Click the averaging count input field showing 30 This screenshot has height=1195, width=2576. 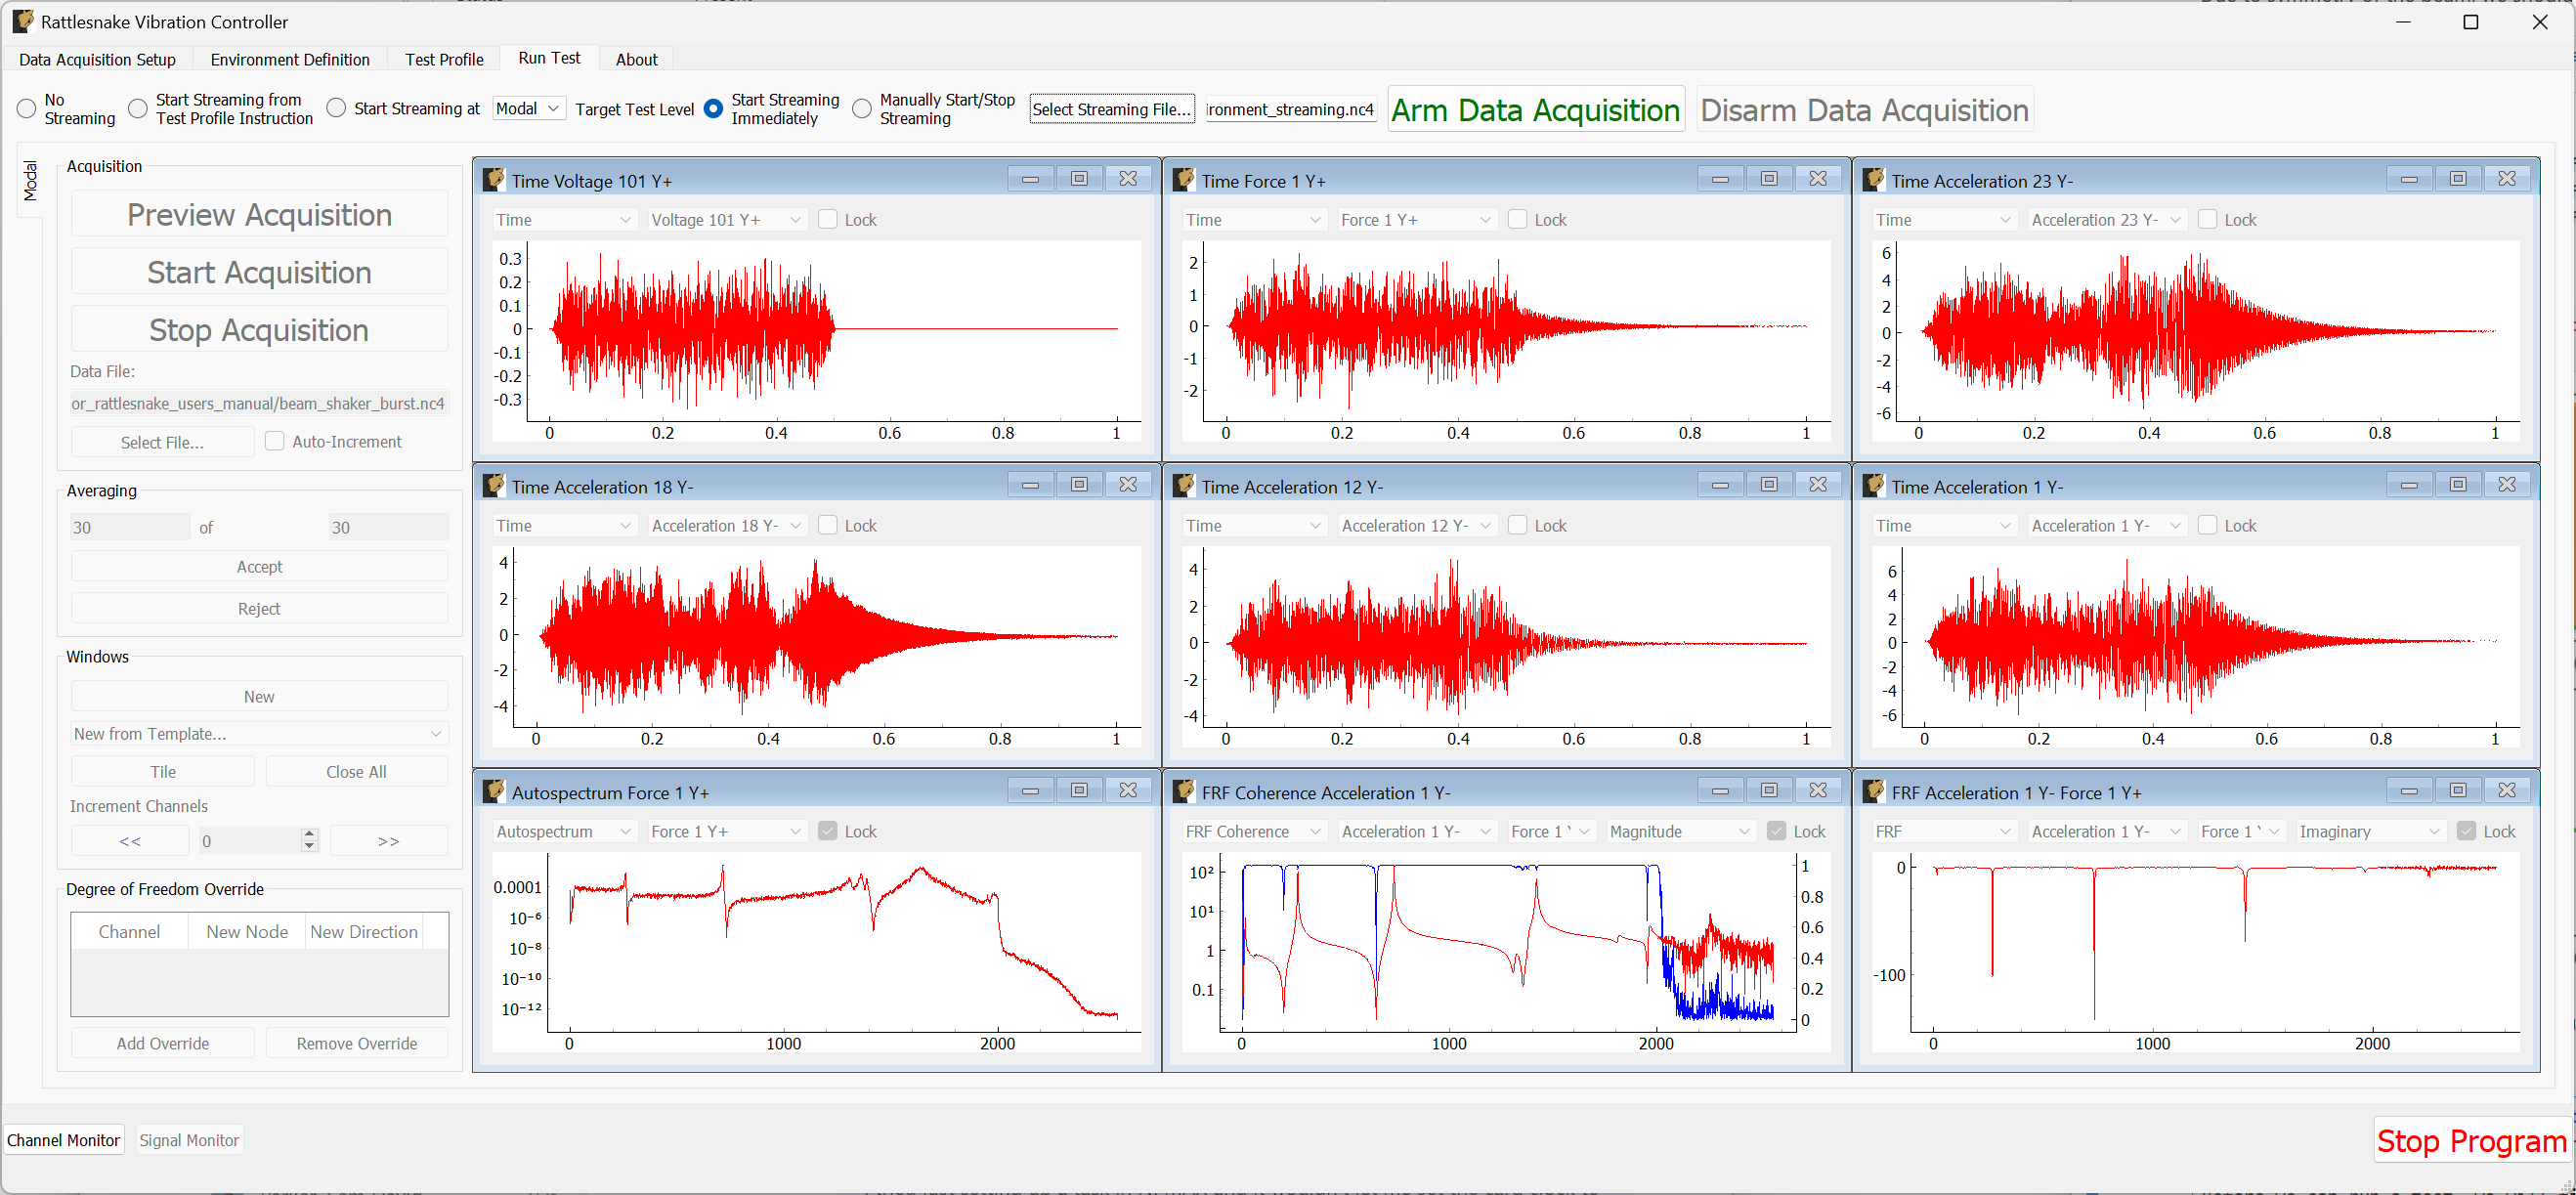click(128, 527)
